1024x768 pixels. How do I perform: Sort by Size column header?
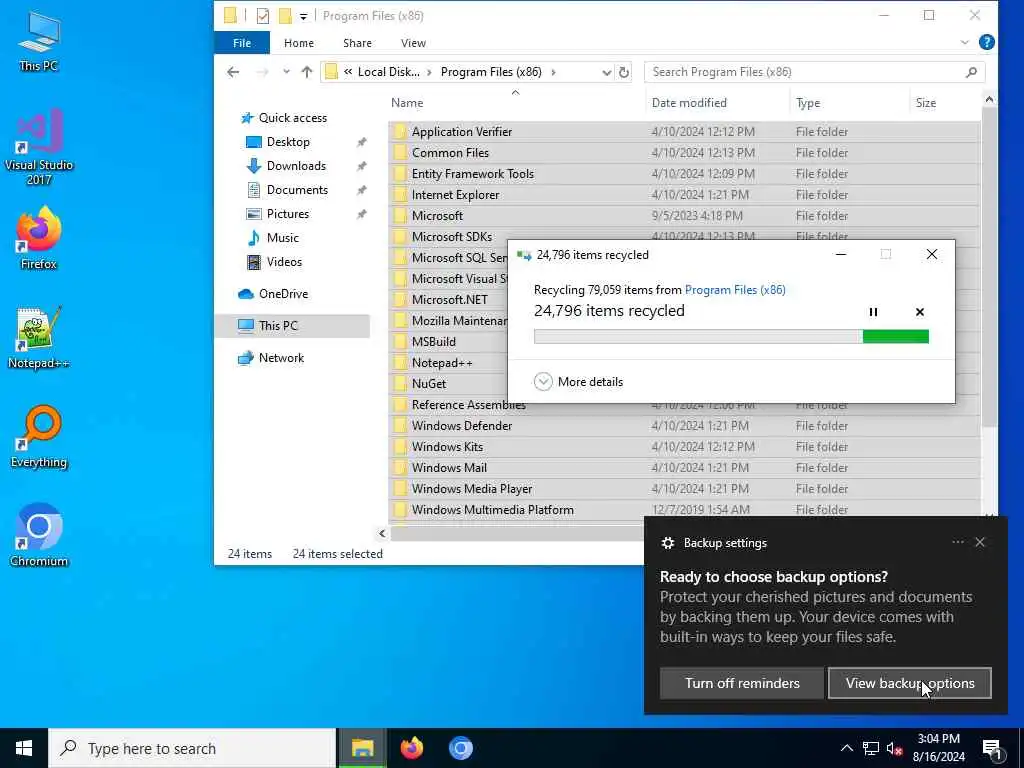click(944, 103)
